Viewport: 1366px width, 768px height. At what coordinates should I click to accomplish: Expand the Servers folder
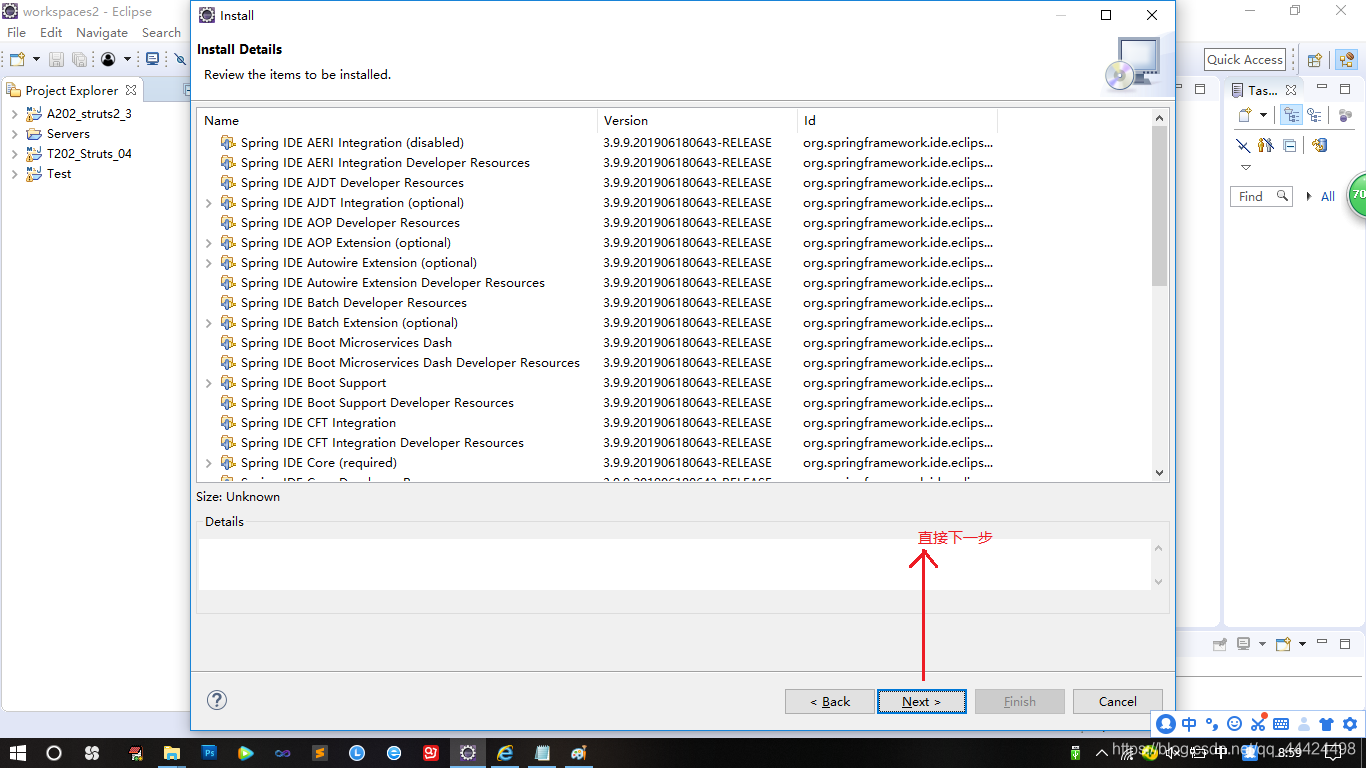(x=14, y=134)
